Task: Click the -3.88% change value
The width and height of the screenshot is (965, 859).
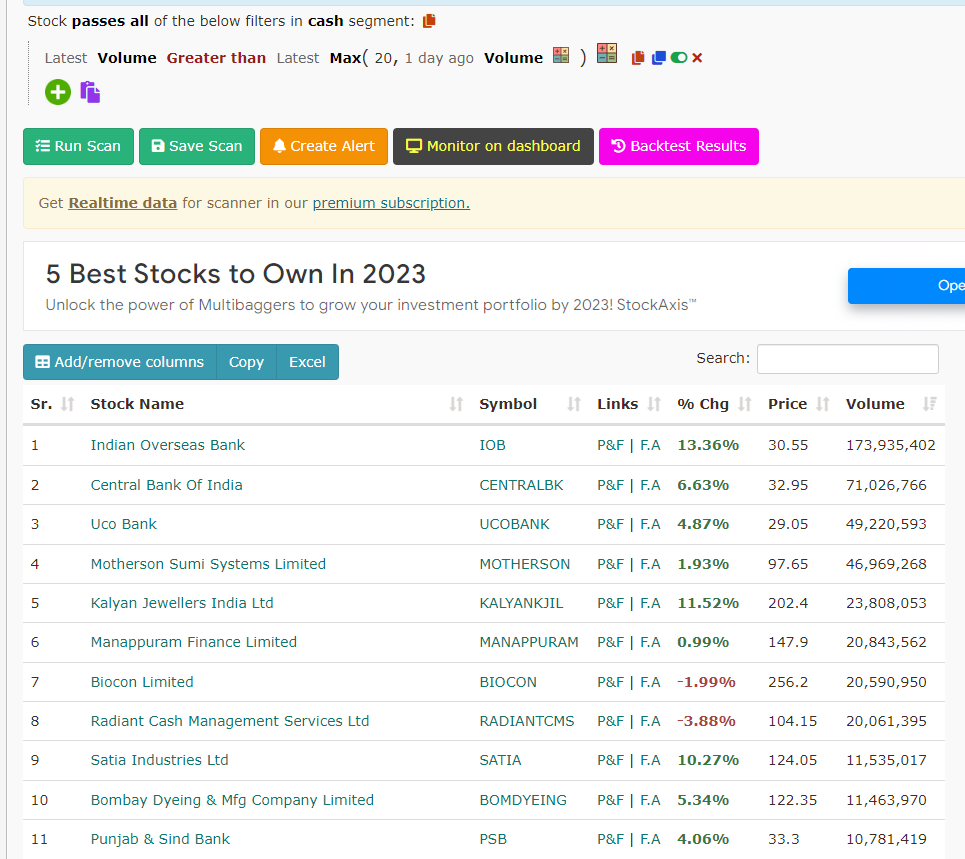Action: coord(706,721)
